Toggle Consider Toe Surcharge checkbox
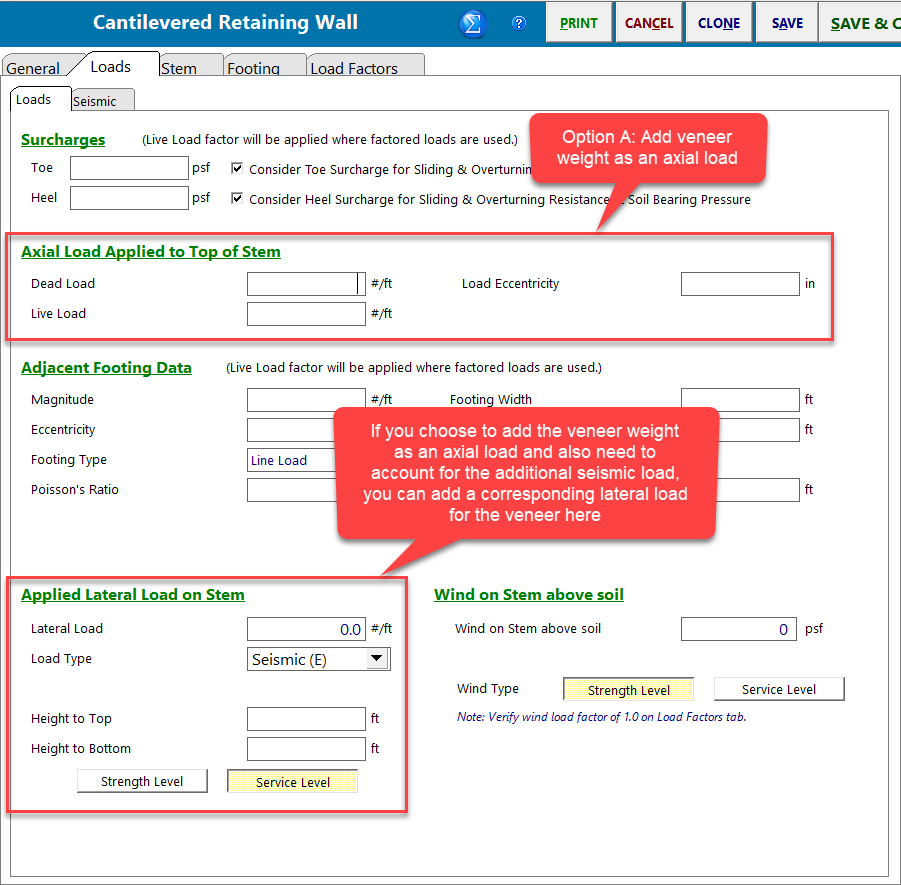Image resolution: width=901 pixels, height=885 pixels. pos(237,168)
